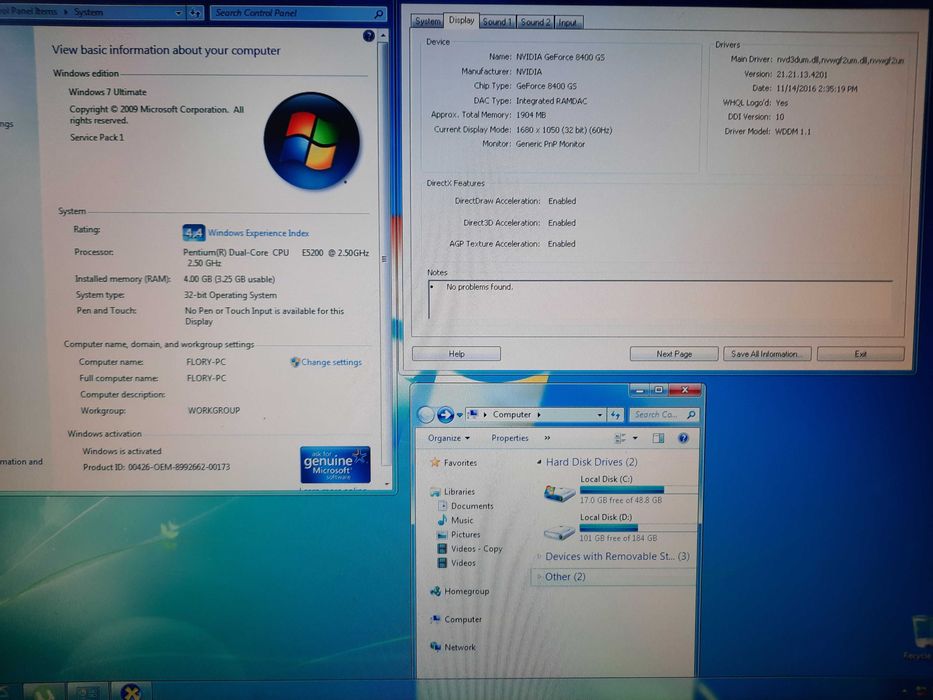Click Local Disk (D:) usage bar
Image resolution: width=933 pixels, height=700 pixels.
tap(637, 528)
